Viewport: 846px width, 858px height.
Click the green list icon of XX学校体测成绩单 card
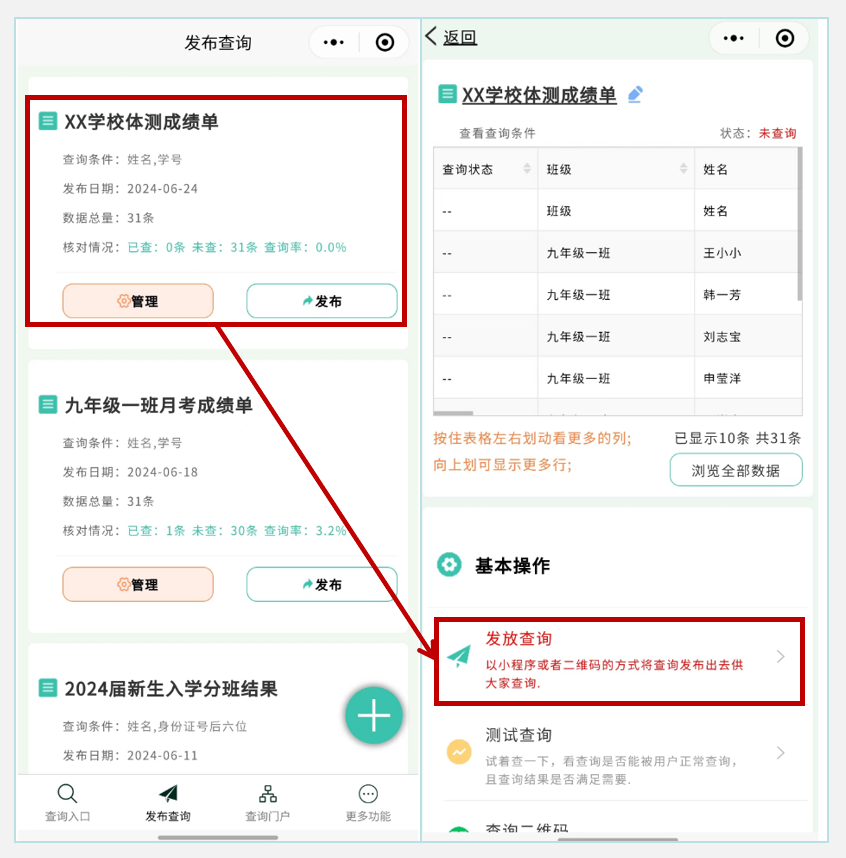coord(48,121)
